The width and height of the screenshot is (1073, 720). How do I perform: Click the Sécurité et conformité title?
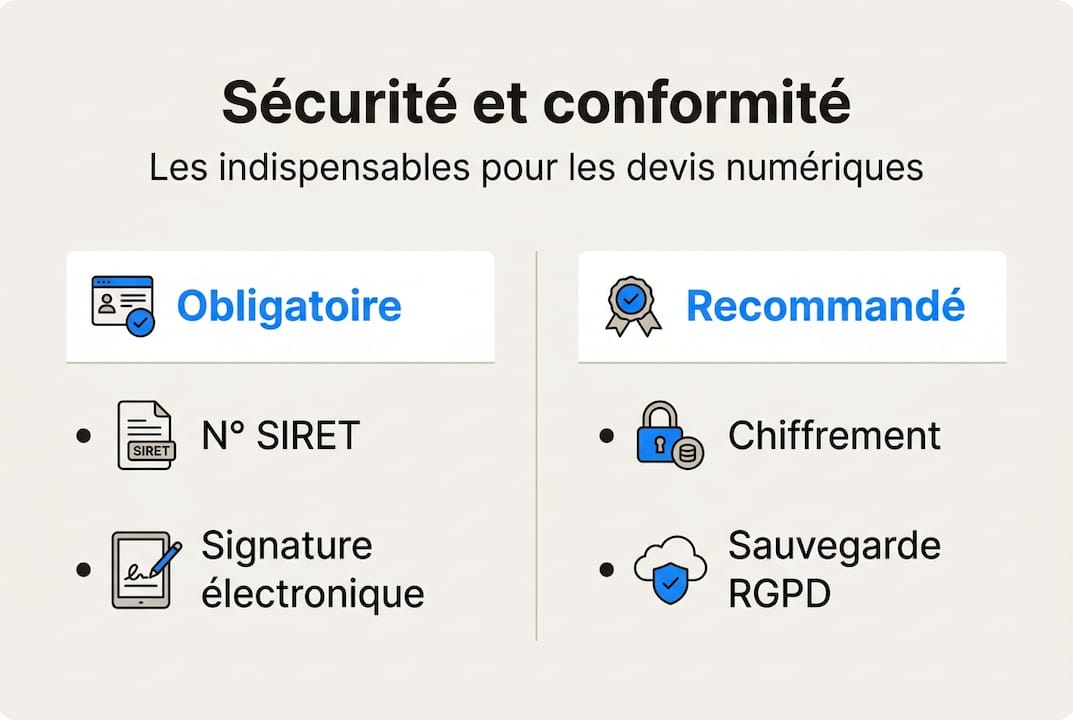point(536,102)
